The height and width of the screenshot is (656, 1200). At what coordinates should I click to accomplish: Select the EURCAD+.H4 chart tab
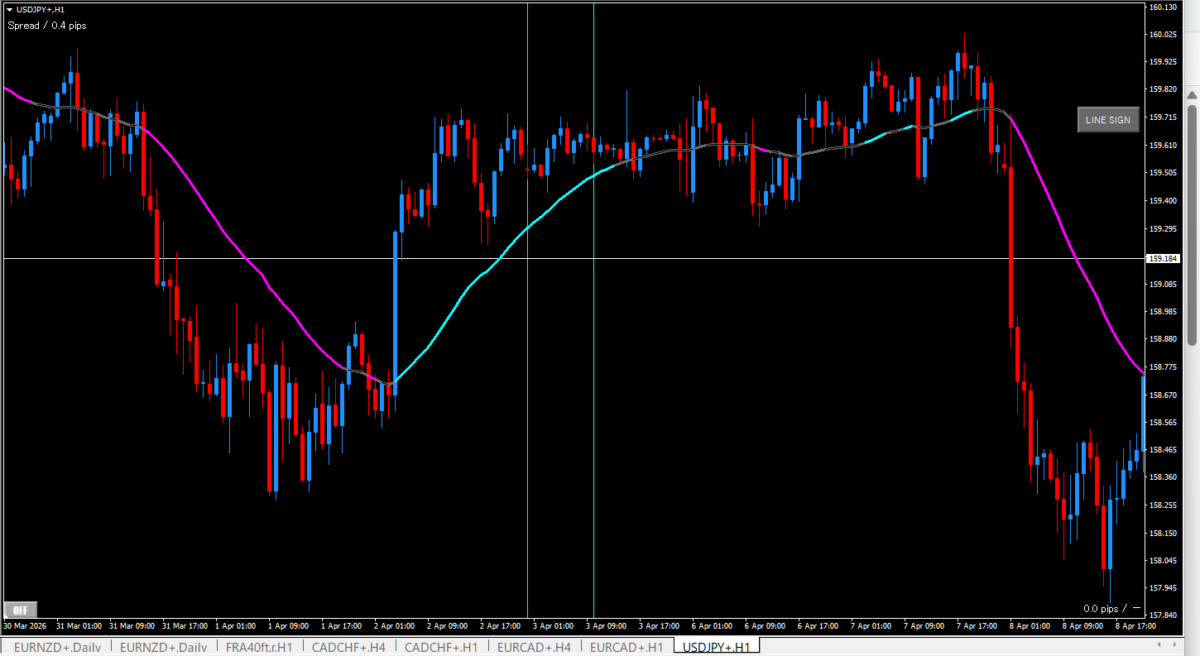point(534,648)
